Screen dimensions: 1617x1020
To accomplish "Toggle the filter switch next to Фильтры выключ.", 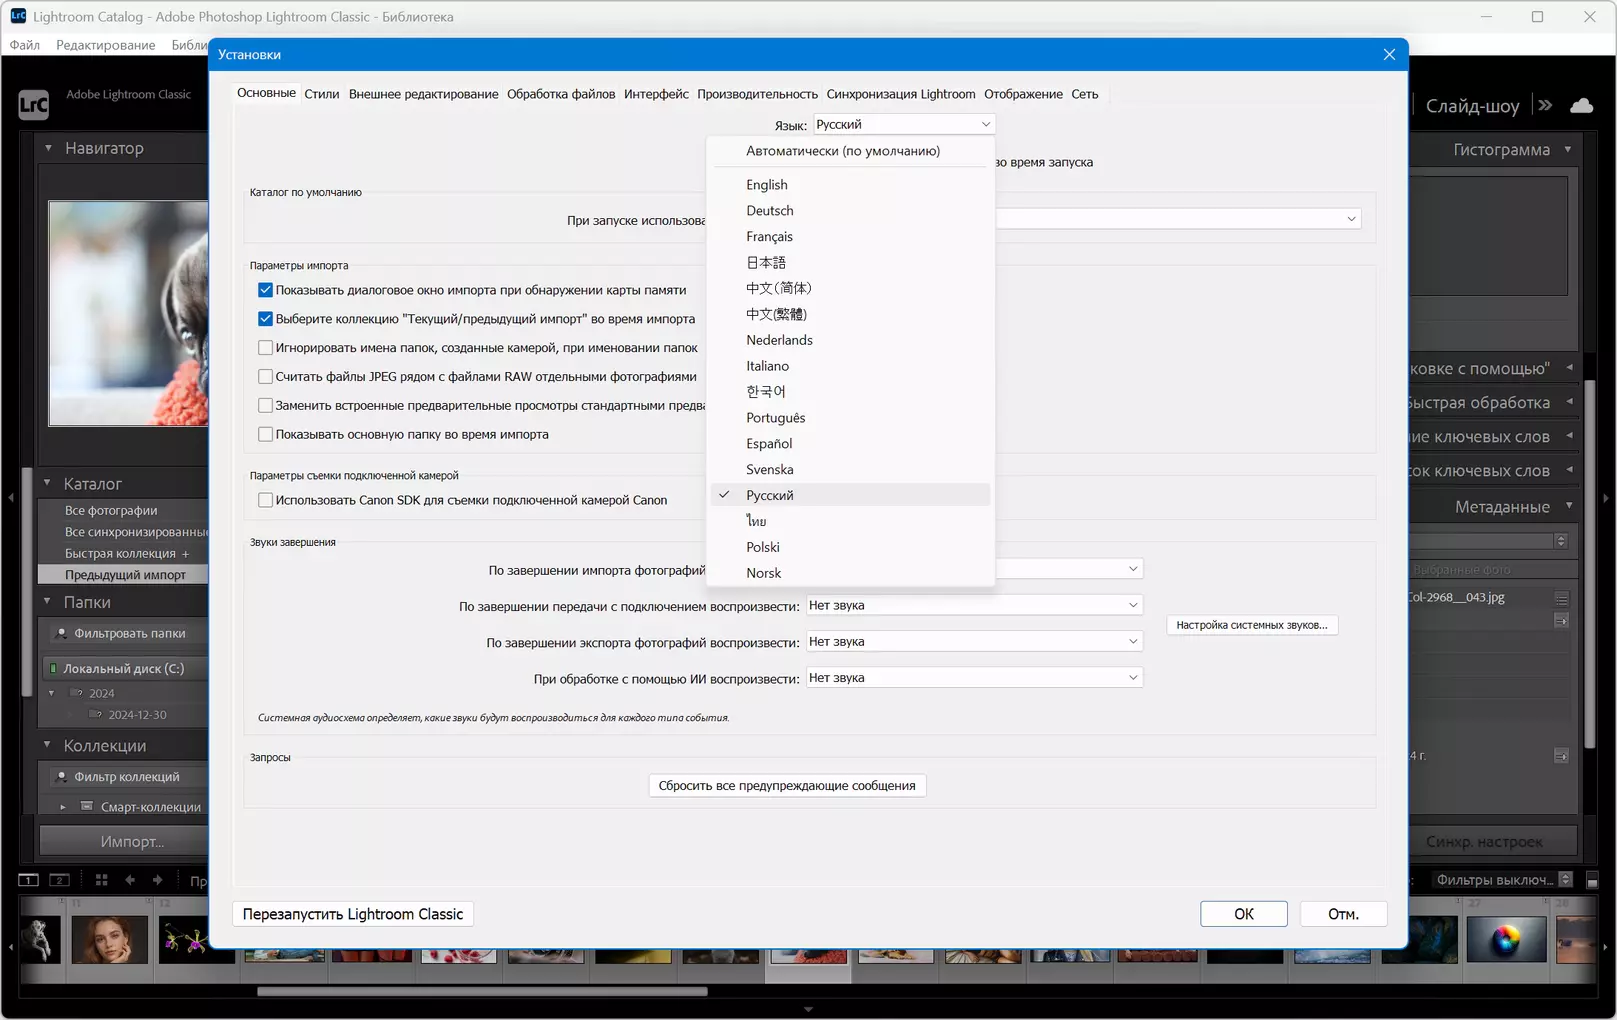I will [x=1592, y=880].
